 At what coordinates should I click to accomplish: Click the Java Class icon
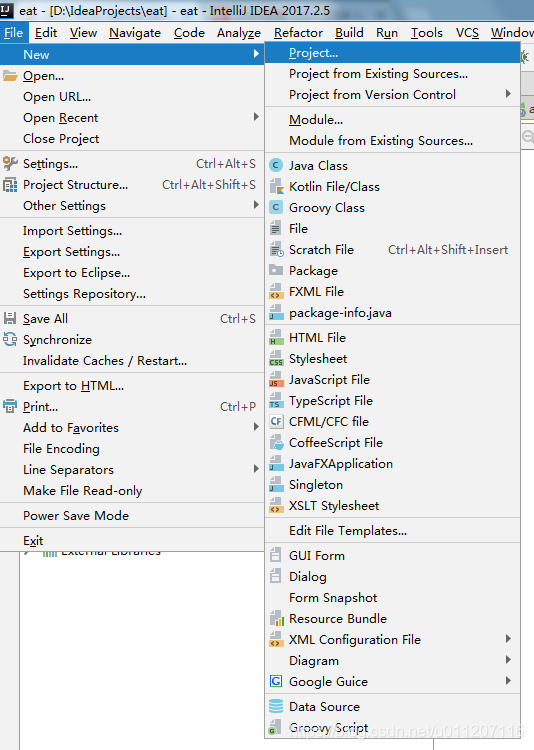276,165
